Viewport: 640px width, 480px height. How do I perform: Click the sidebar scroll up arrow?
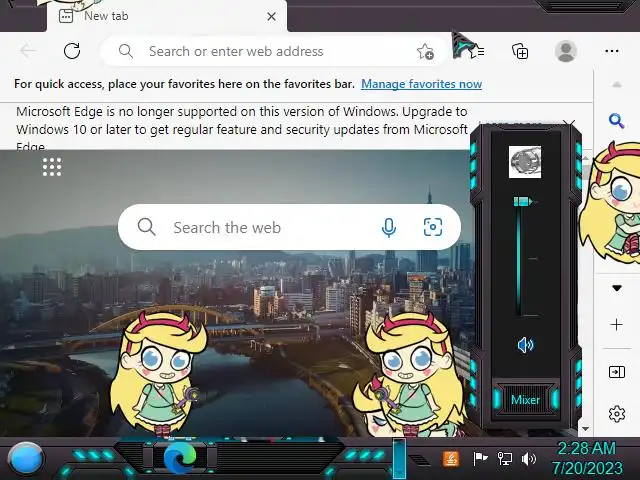pos(617,84)
